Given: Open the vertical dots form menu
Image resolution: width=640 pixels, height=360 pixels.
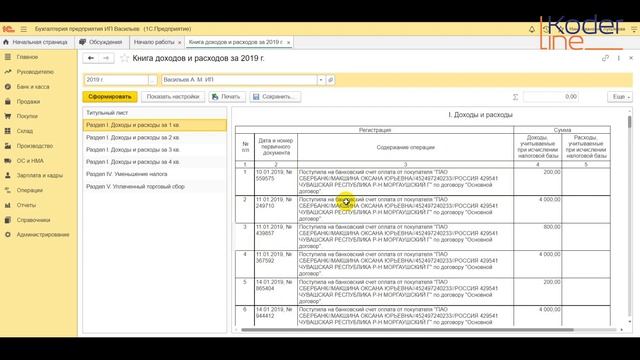Looking at the screenshot, I should [619, 58].
